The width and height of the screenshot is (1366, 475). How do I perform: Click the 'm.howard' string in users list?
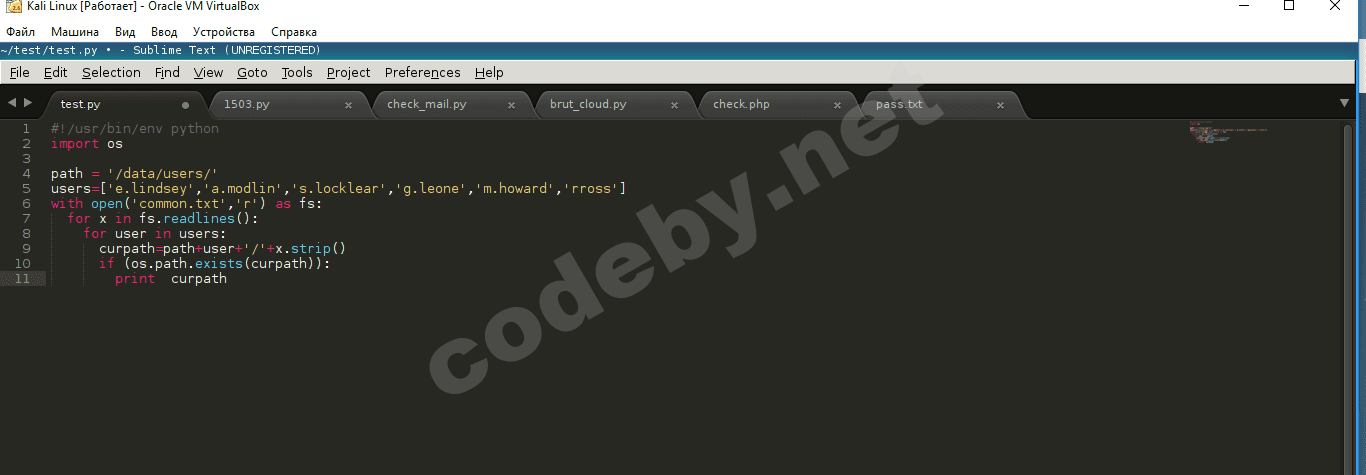click(514, 188)
